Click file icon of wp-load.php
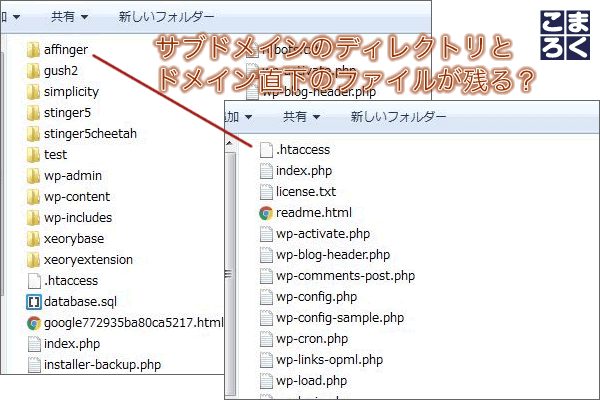This screenshot has height=400, width=600. tap(266, 381)
